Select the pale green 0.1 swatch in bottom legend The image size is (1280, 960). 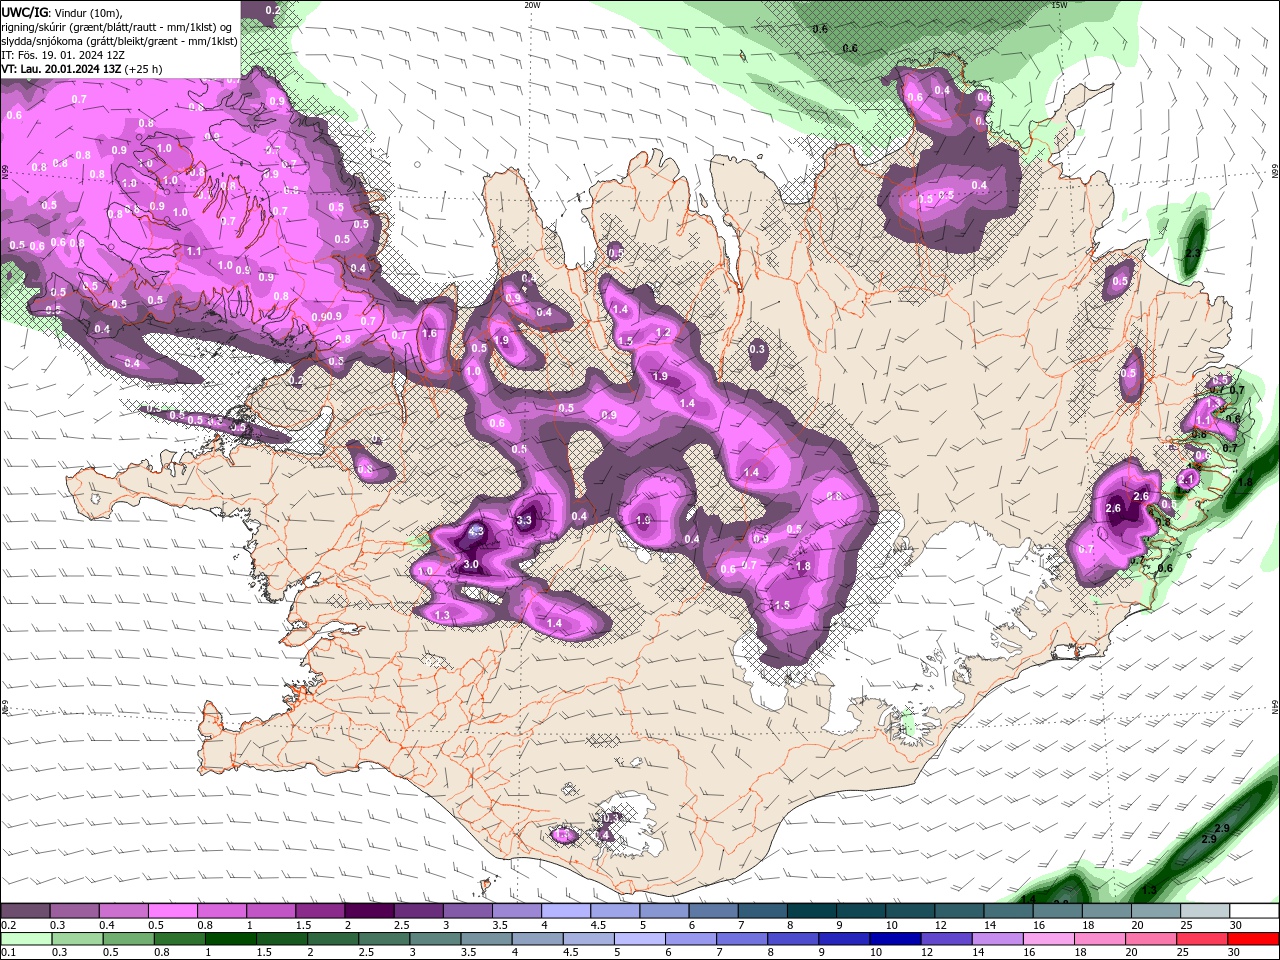point(25,939)
